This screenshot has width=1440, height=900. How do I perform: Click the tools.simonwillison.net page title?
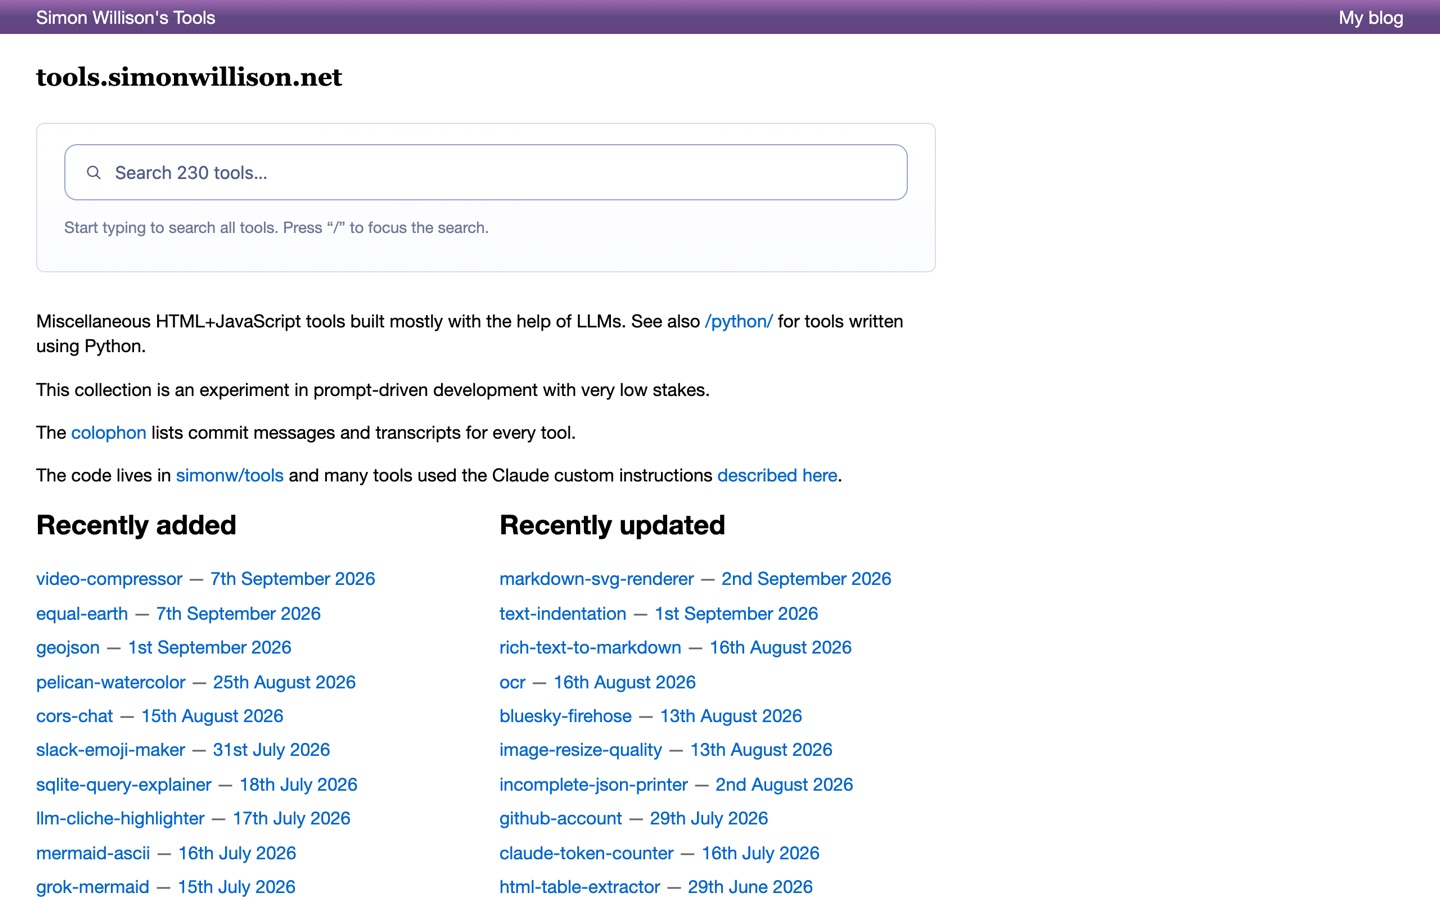(189, 77)
